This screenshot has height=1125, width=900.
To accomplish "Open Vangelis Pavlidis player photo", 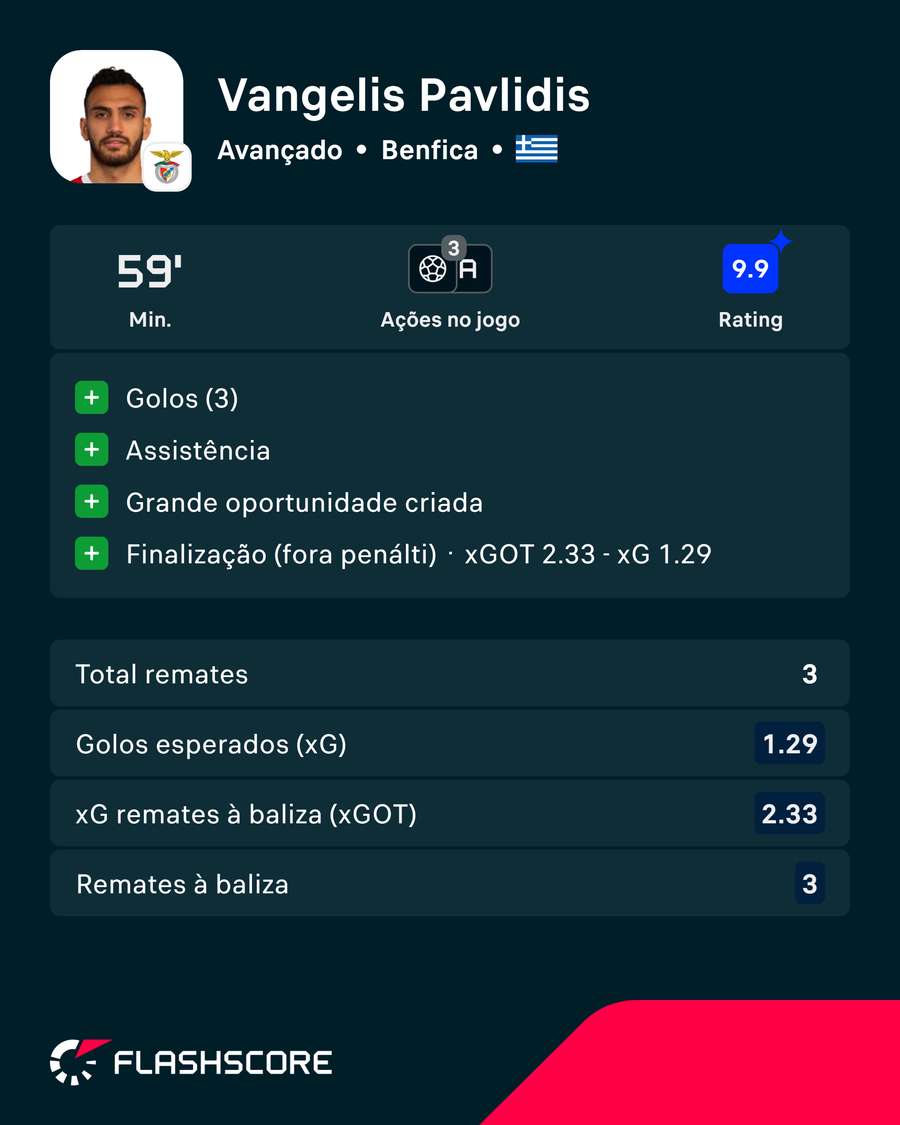I will (x=116, y=116).
